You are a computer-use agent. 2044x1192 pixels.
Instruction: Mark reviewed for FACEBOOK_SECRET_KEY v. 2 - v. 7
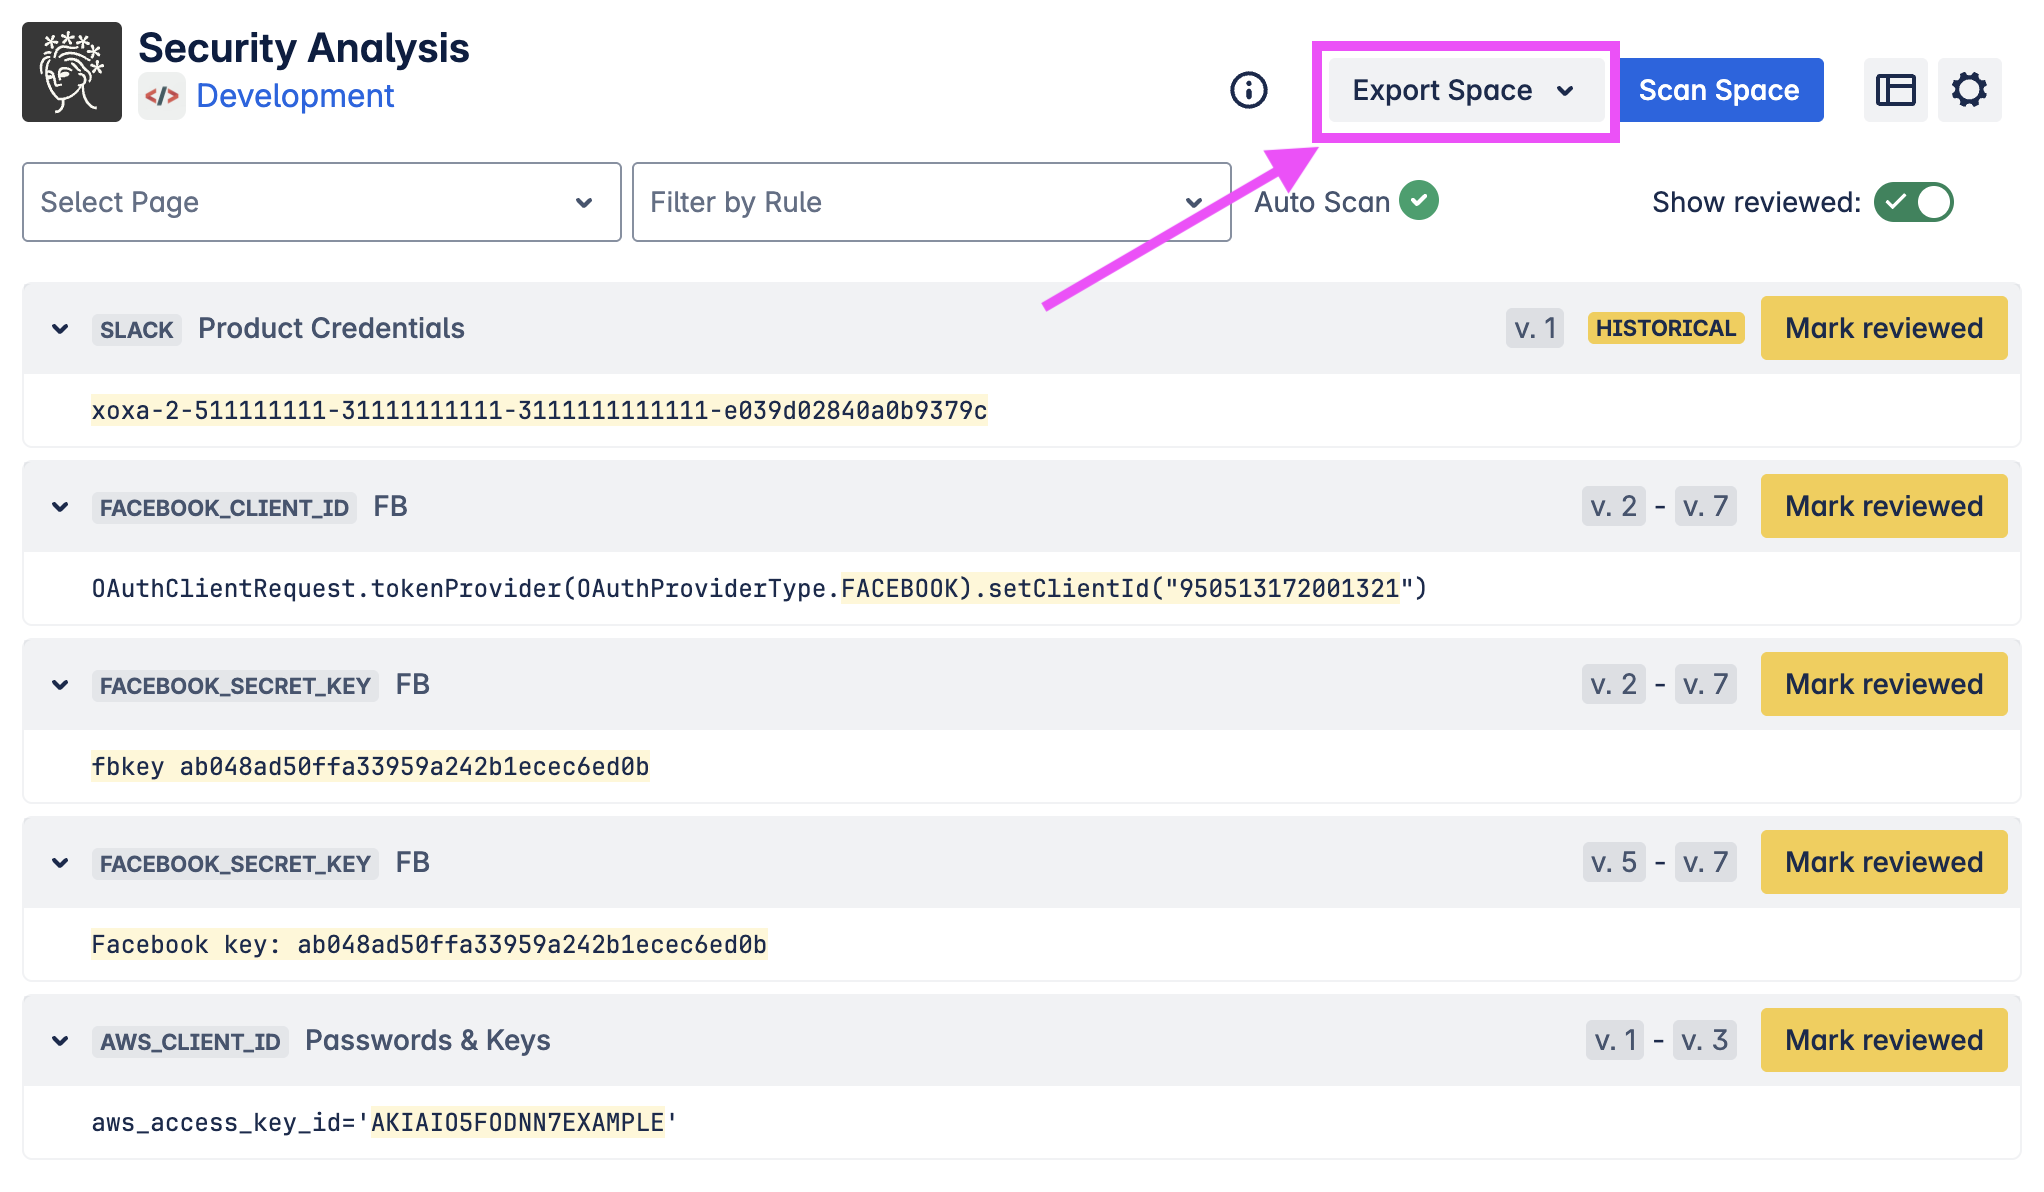click(1884, 684)
